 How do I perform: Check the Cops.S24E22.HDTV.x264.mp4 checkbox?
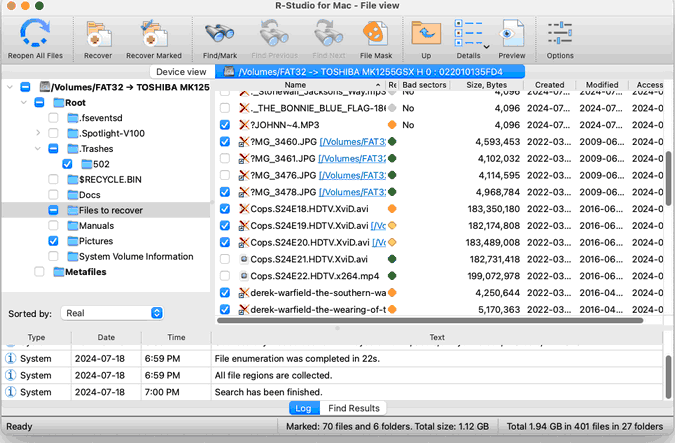point(225,276)
